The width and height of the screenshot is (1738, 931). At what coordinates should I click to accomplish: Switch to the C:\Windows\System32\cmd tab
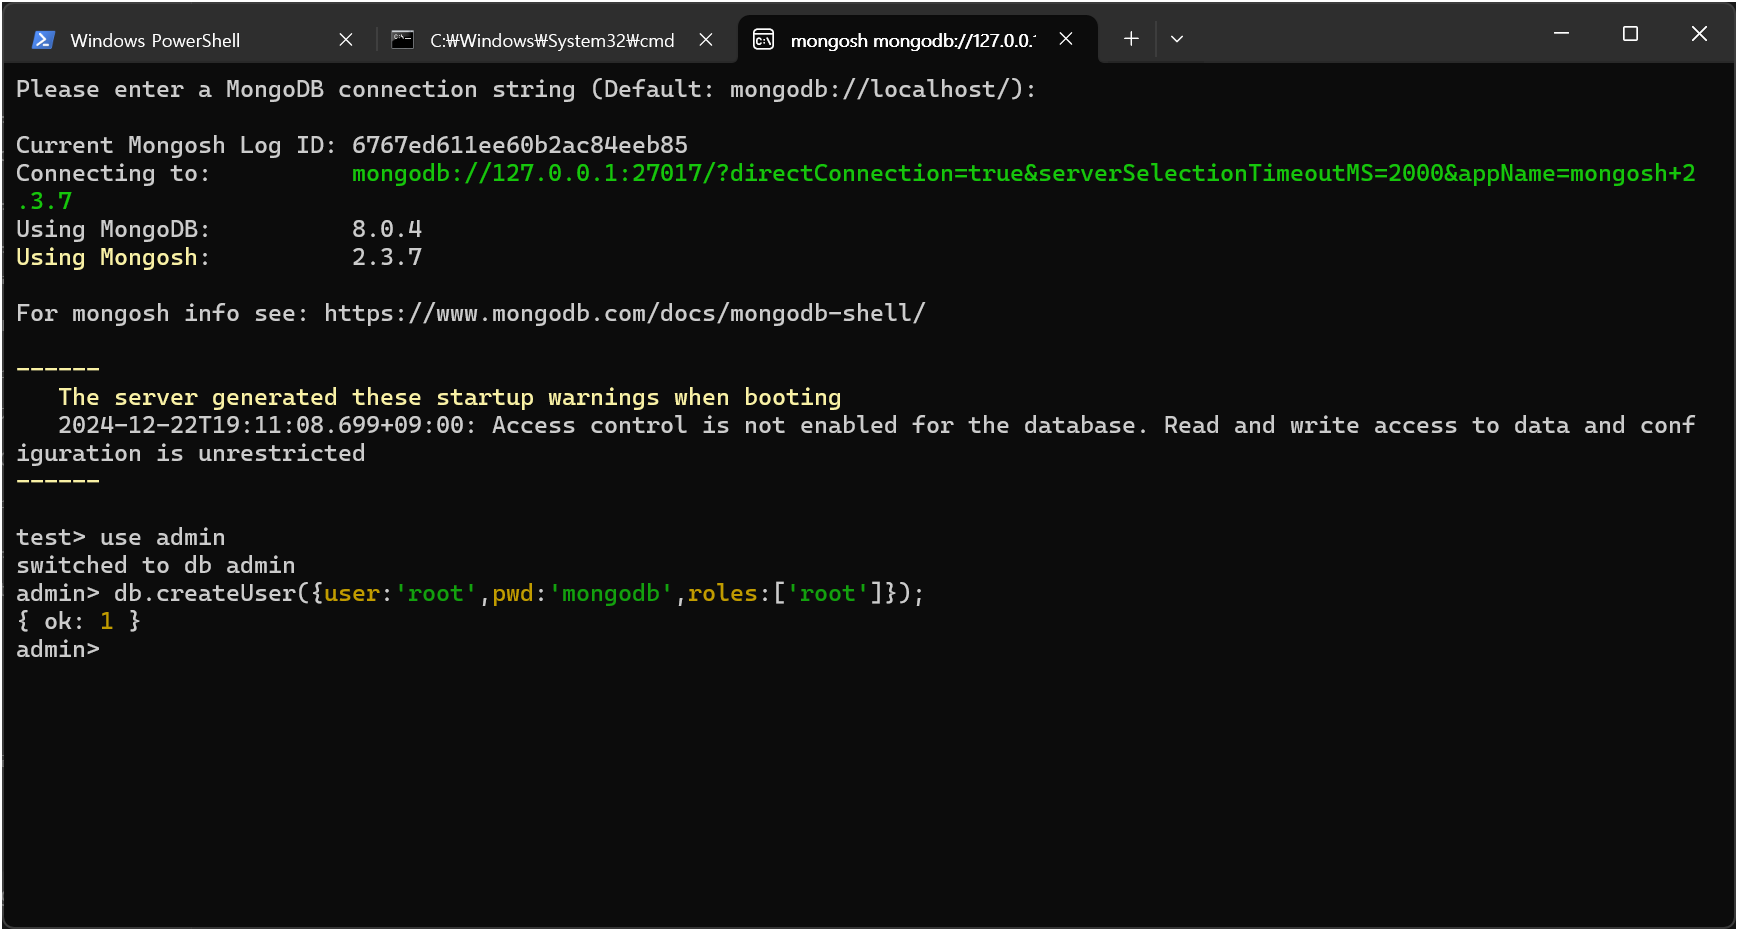tap(552, 40)
